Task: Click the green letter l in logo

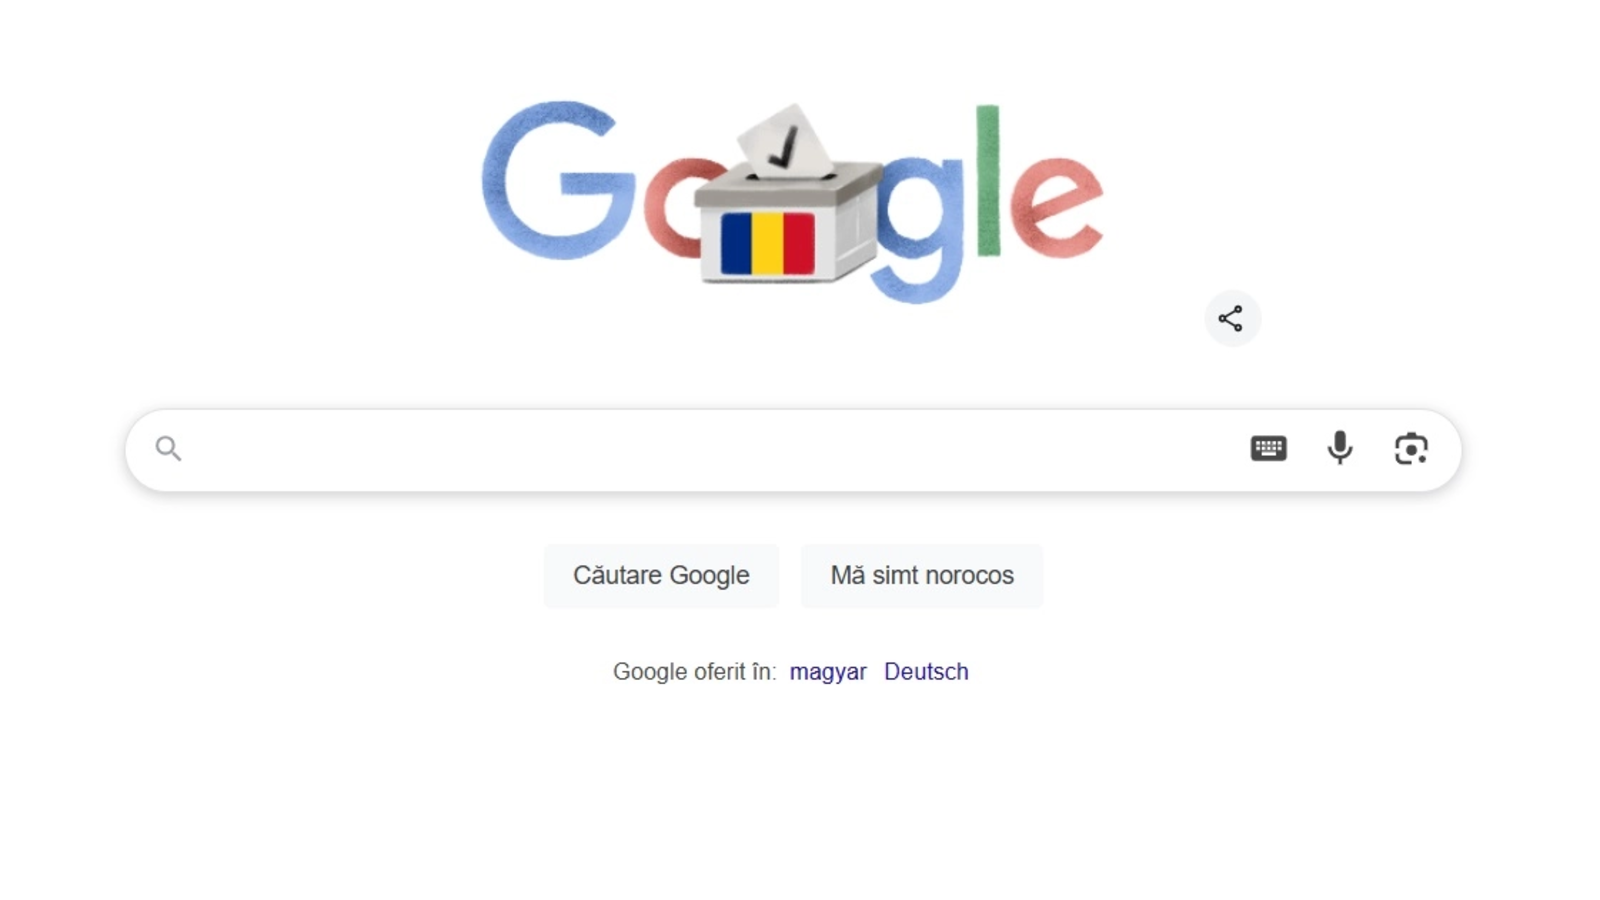Action: coord(988,180)
